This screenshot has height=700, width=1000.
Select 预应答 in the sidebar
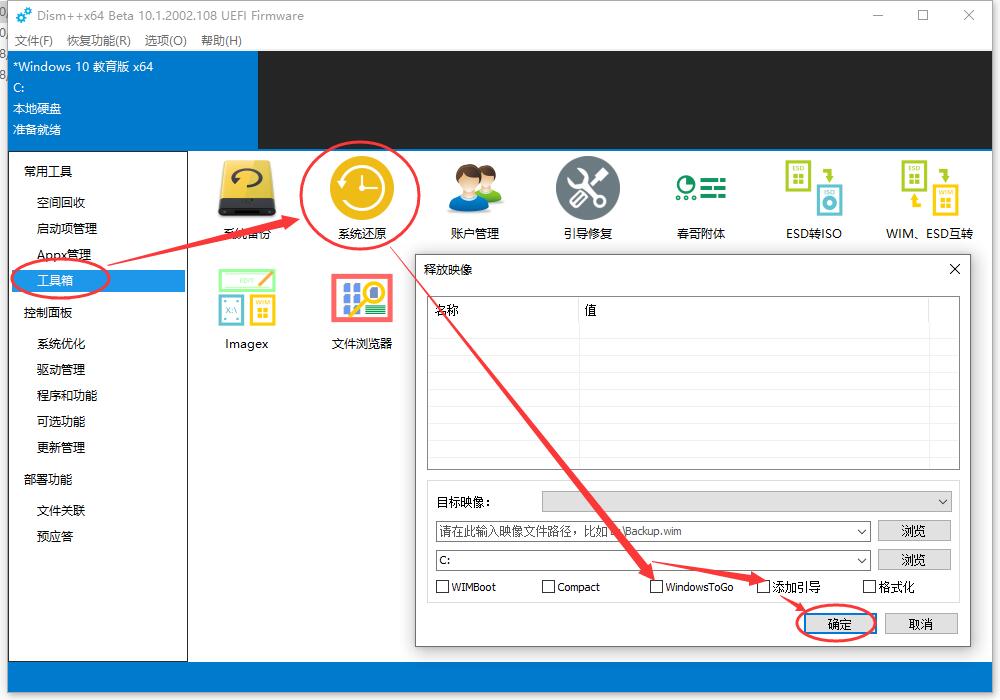pyautogui.click(x=55, y=537)
